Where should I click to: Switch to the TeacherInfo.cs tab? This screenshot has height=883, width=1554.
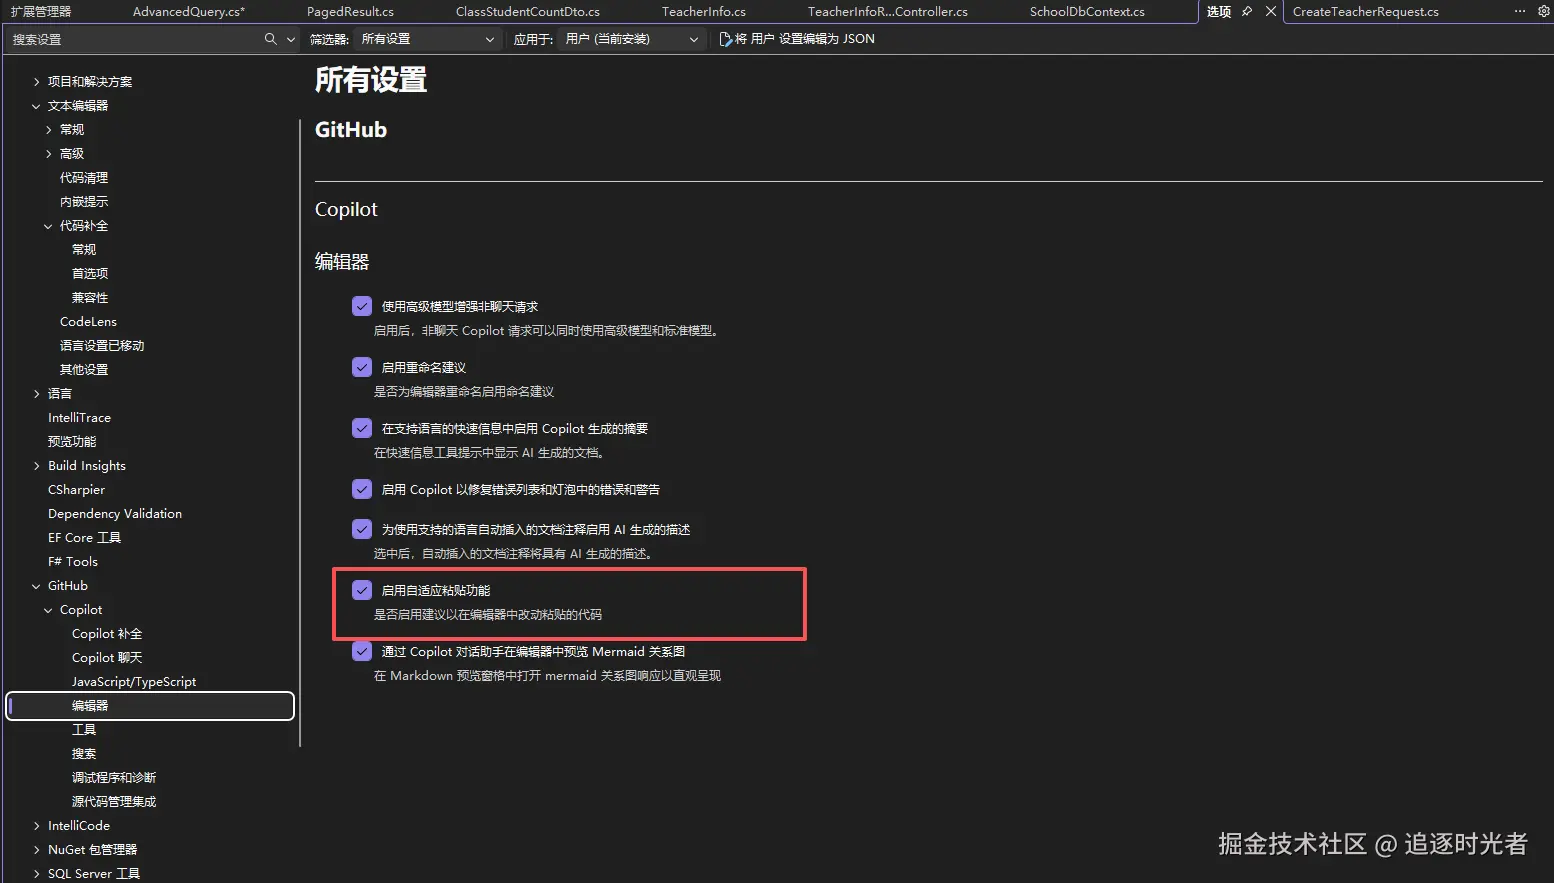(704, 12)
